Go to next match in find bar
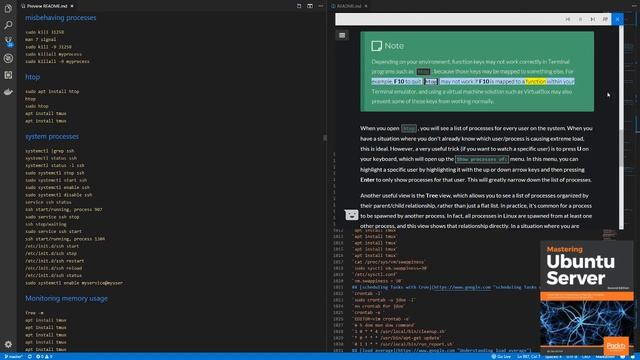This screenshot has width=640, height=360. tap(593, 19)
